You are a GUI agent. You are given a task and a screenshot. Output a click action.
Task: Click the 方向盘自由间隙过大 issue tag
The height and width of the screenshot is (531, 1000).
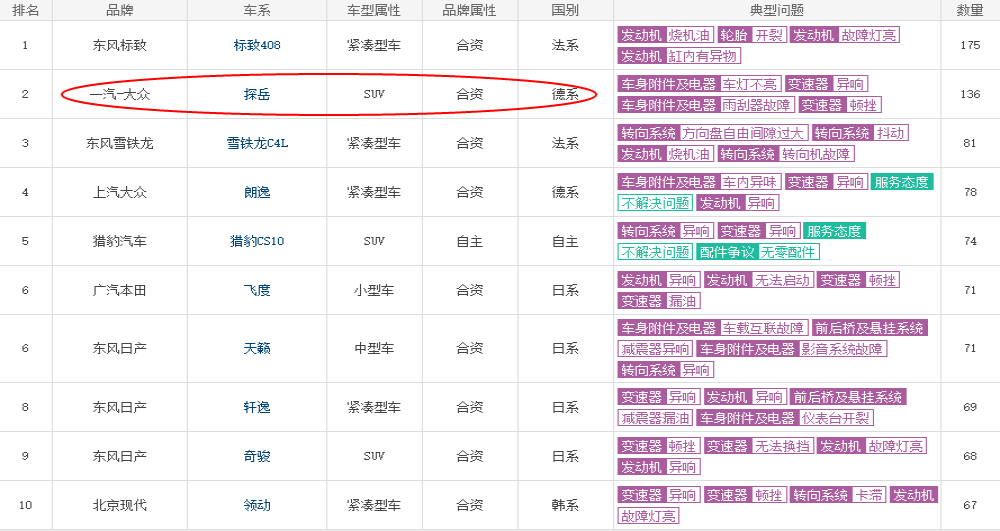[x=743, y=133]
